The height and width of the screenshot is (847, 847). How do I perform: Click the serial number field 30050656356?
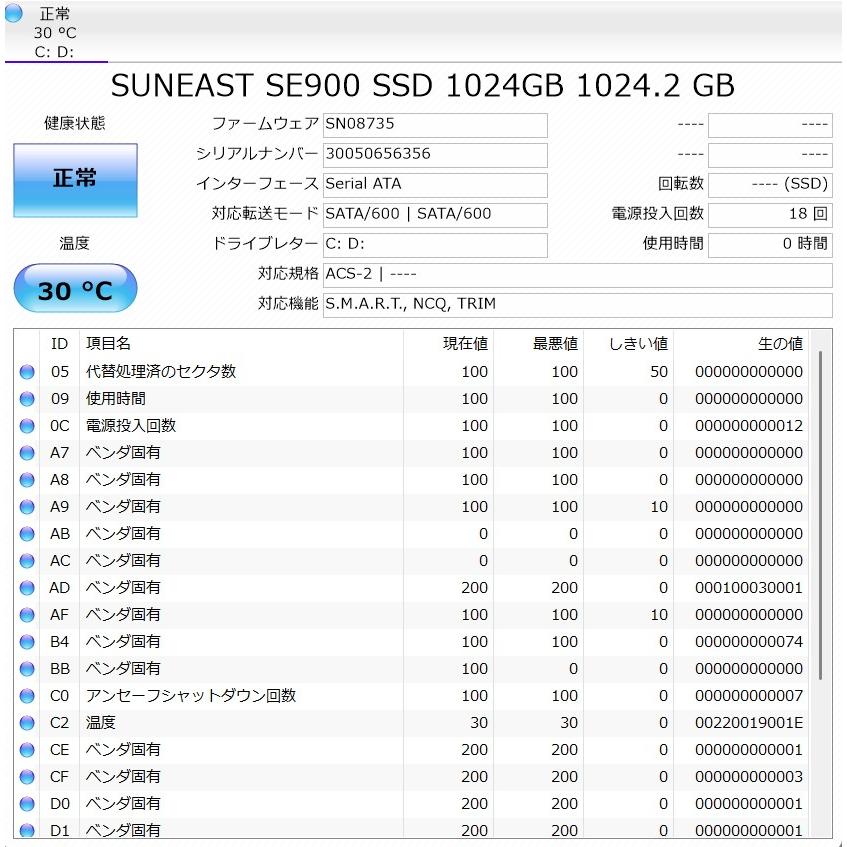[x=435, y=155]
